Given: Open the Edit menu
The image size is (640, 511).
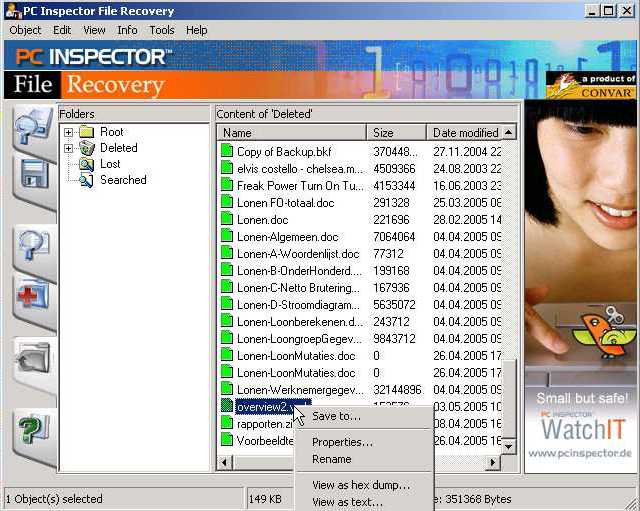Looking at the screenshot, I should tap(62, 30).
